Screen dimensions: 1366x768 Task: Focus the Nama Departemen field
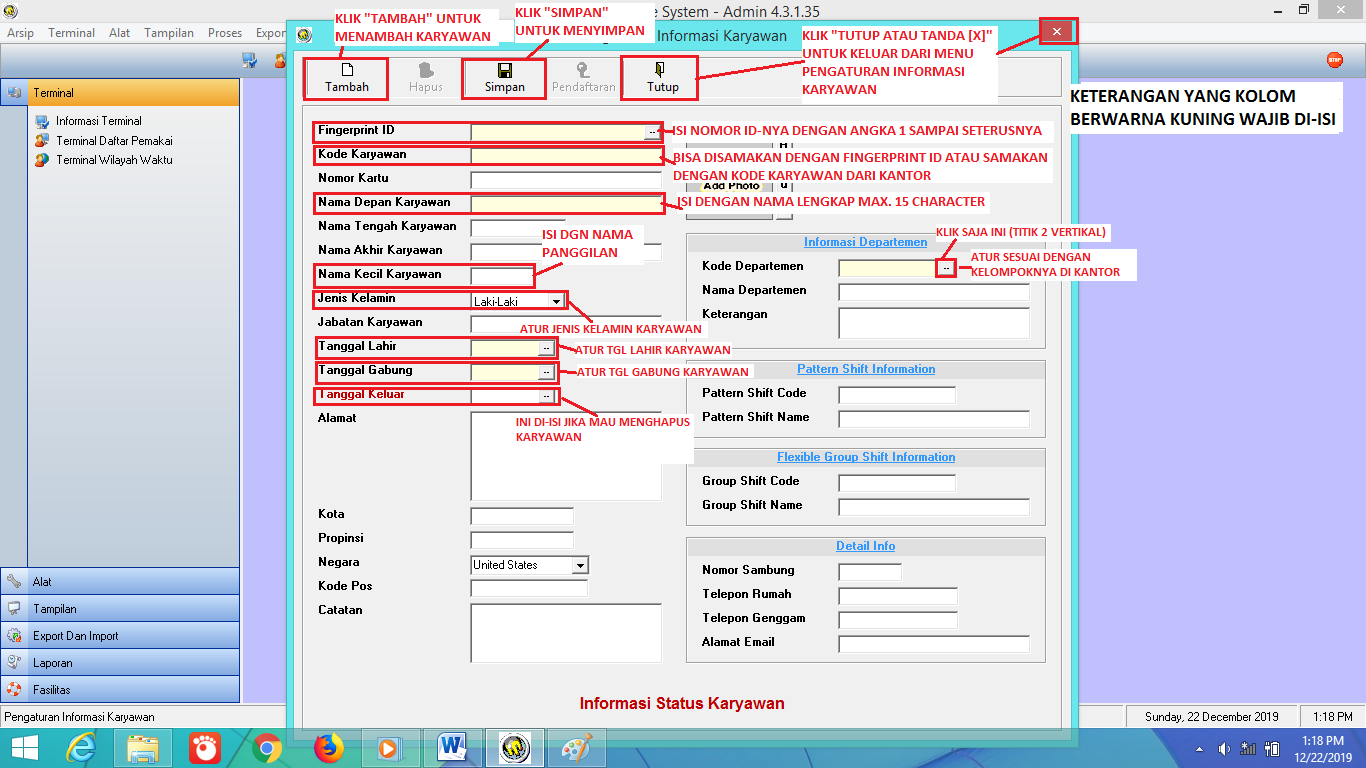(934, 292)
